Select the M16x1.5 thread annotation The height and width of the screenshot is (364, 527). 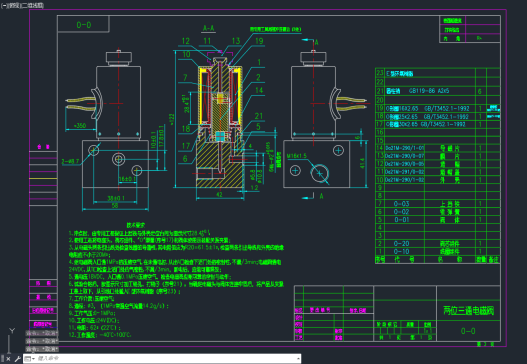(296, 156)
